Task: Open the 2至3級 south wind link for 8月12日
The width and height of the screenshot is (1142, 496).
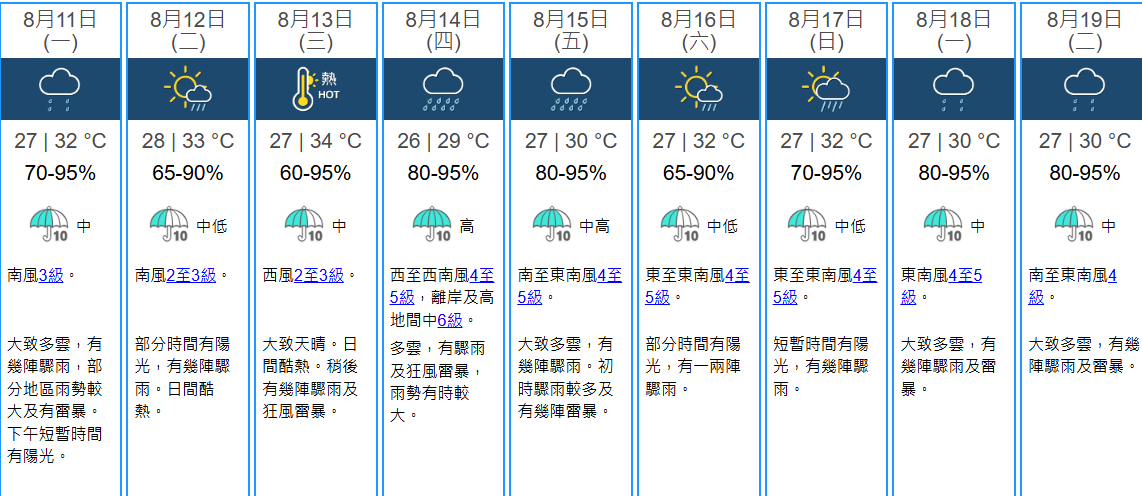Action: [192, 275]
